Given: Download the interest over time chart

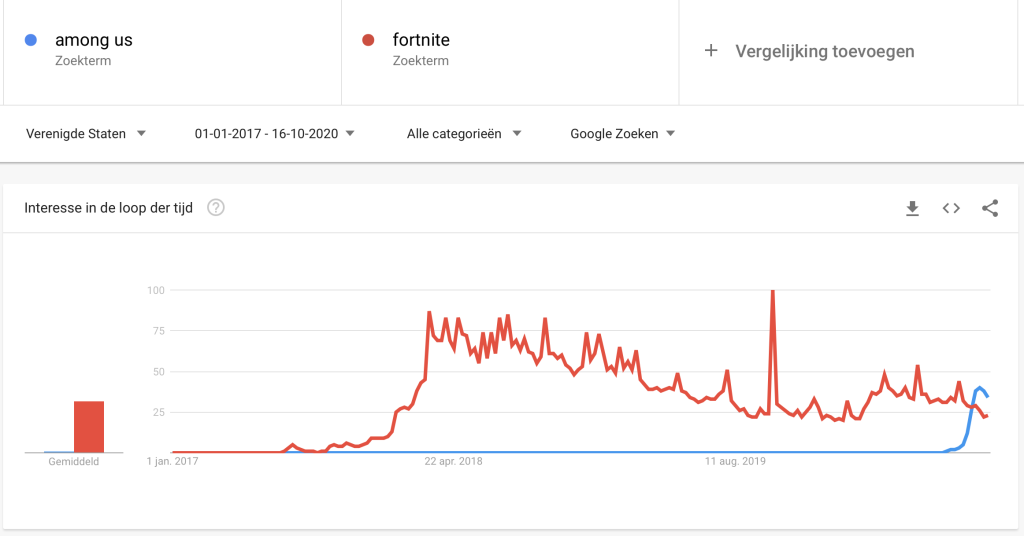Looking at the screenshot, I should pos(912,208).
